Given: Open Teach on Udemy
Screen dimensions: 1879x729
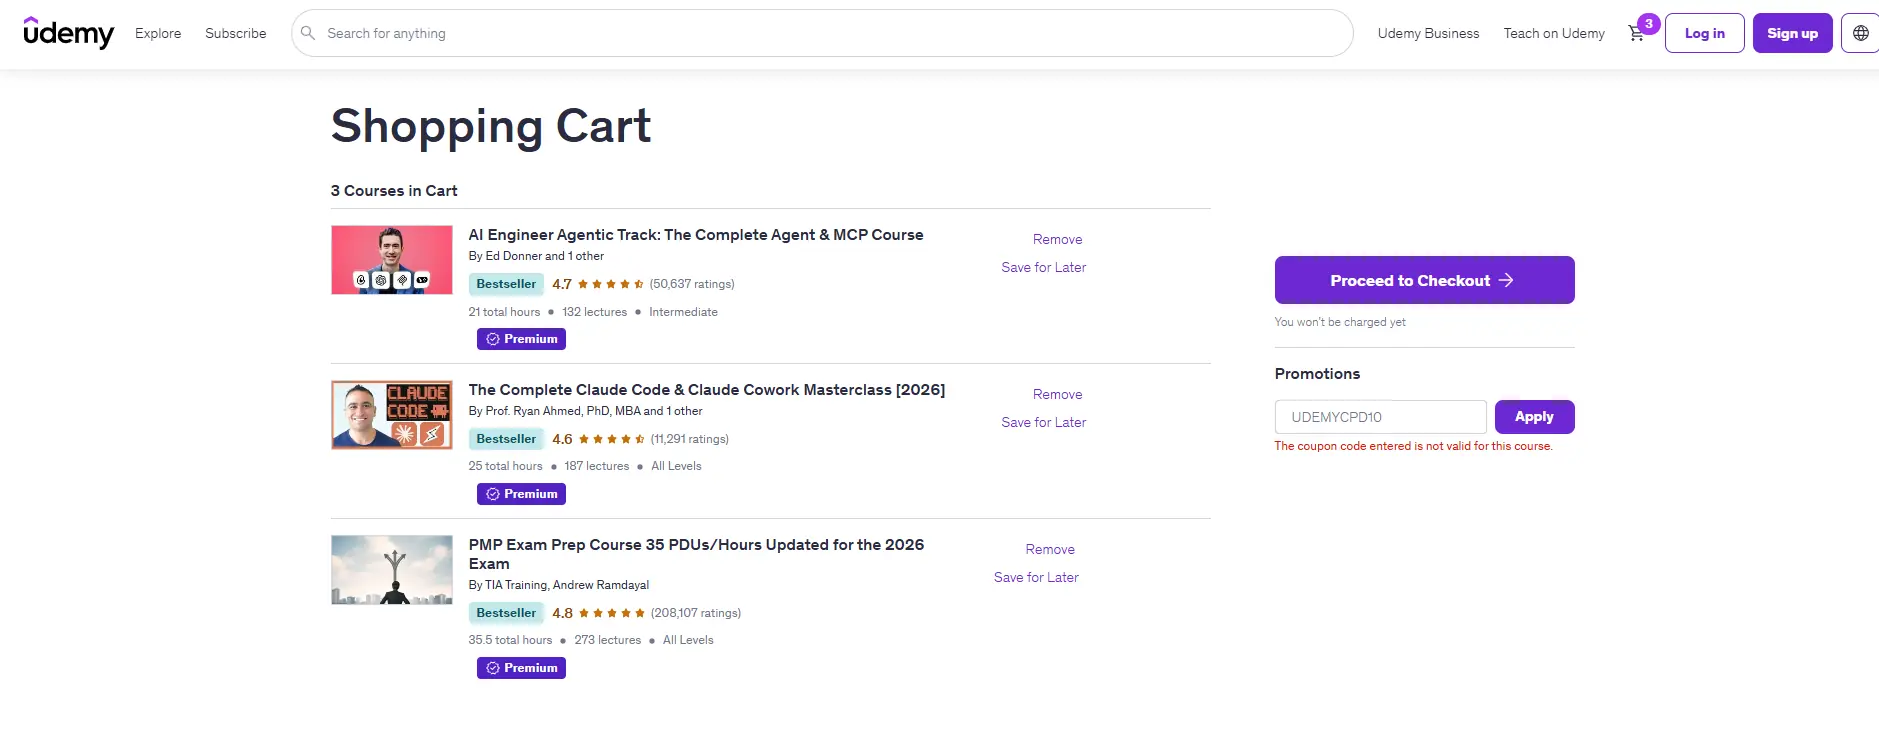Looking at the screenshot, I should pyautogui.click(x=1554, y=33).
